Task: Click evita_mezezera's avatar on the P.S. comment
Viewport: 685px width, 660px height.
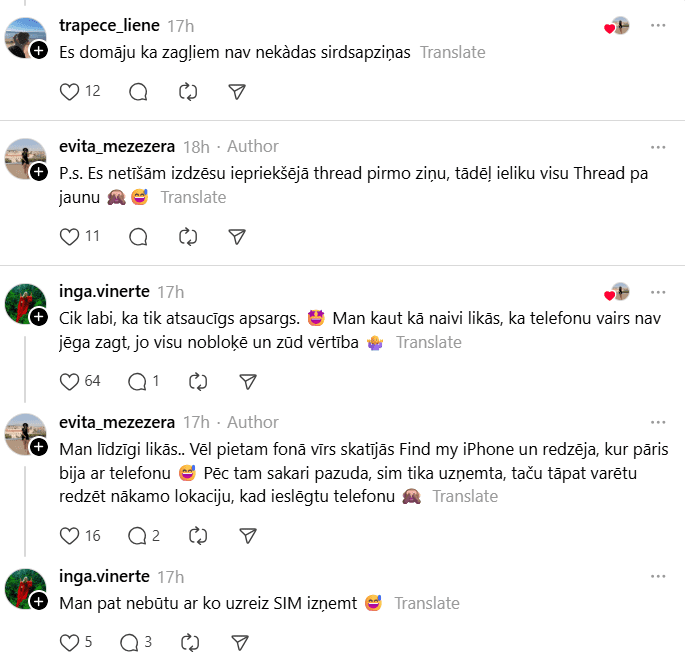Action: coord(25,158)
